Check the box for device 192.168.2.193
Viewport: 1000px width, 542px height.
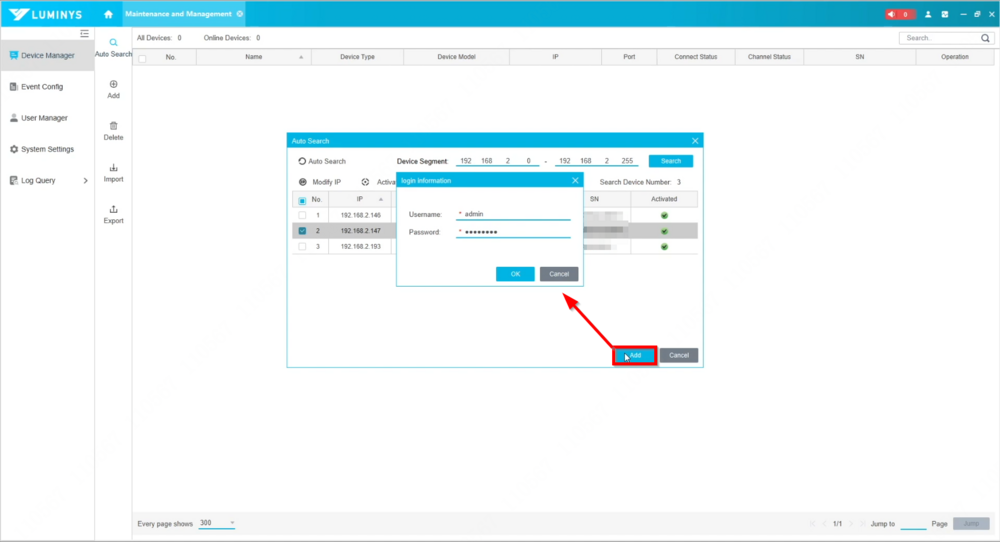coord(302,246)
